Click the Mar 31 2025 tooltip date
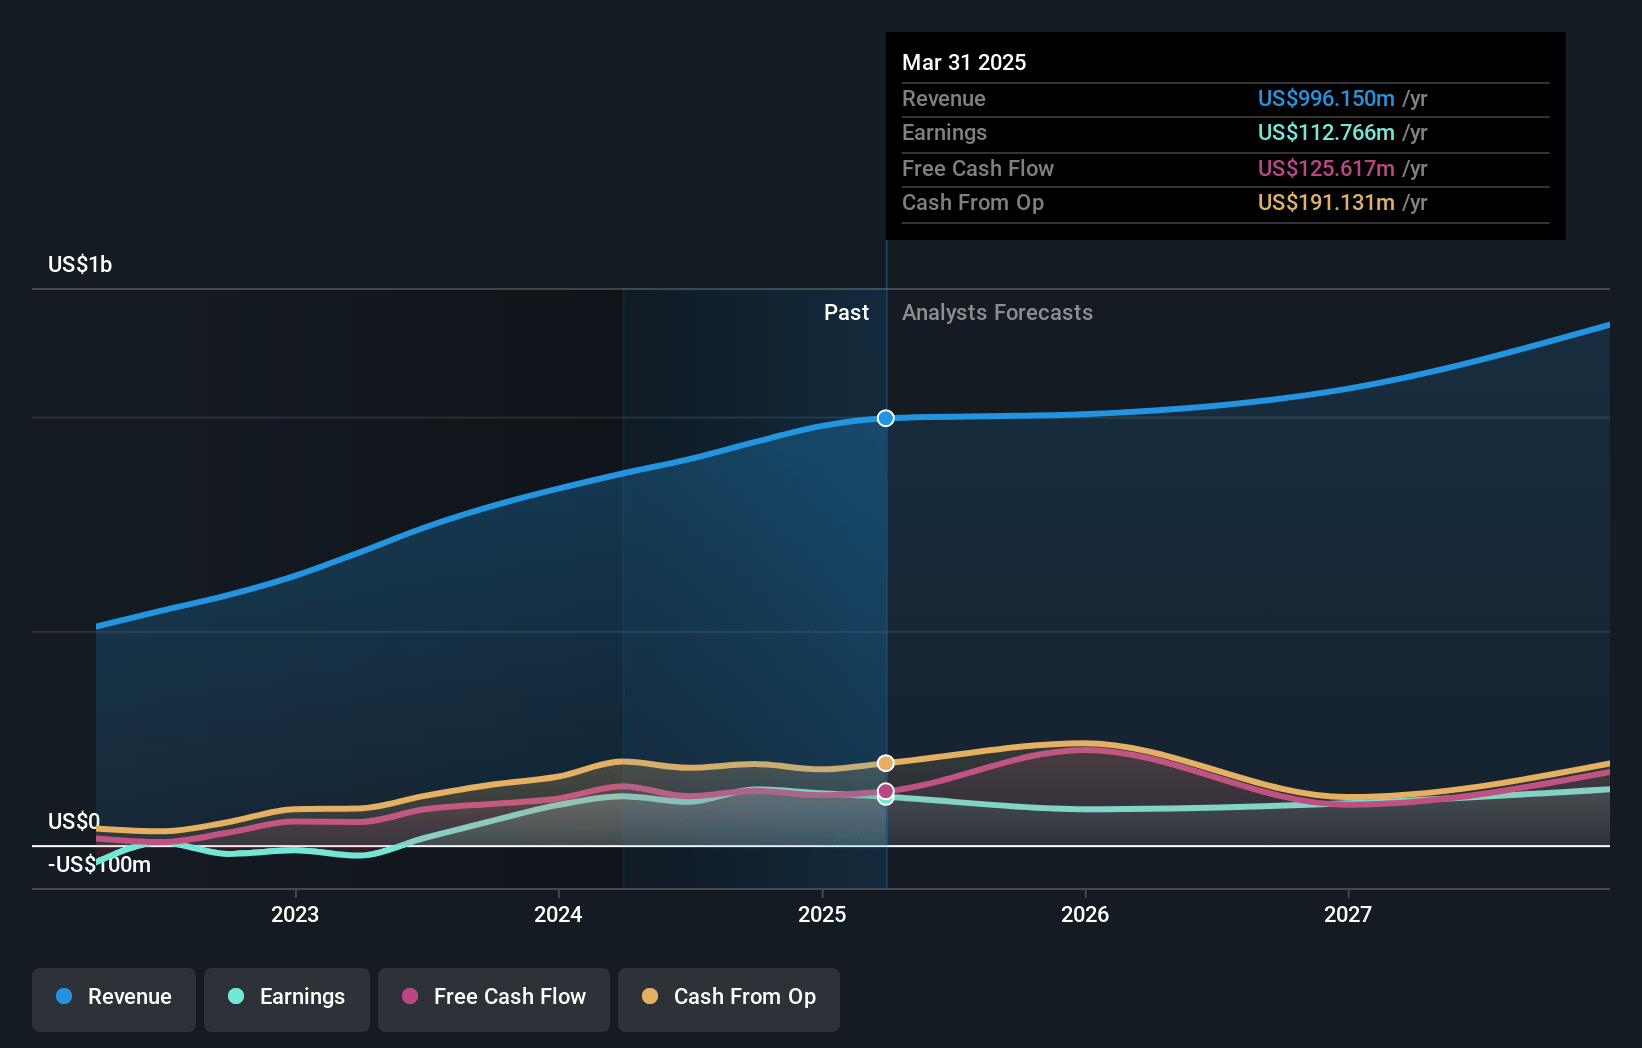Viewport: 1642px width, 1048px height. click(964, 62)
